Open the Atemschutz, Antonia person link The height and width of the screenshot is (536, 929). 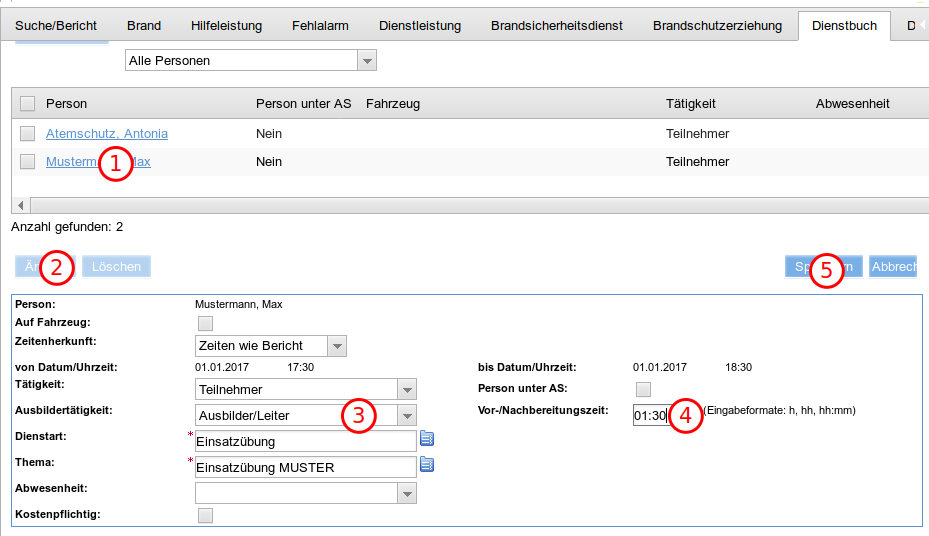click(x=107, y=134)
